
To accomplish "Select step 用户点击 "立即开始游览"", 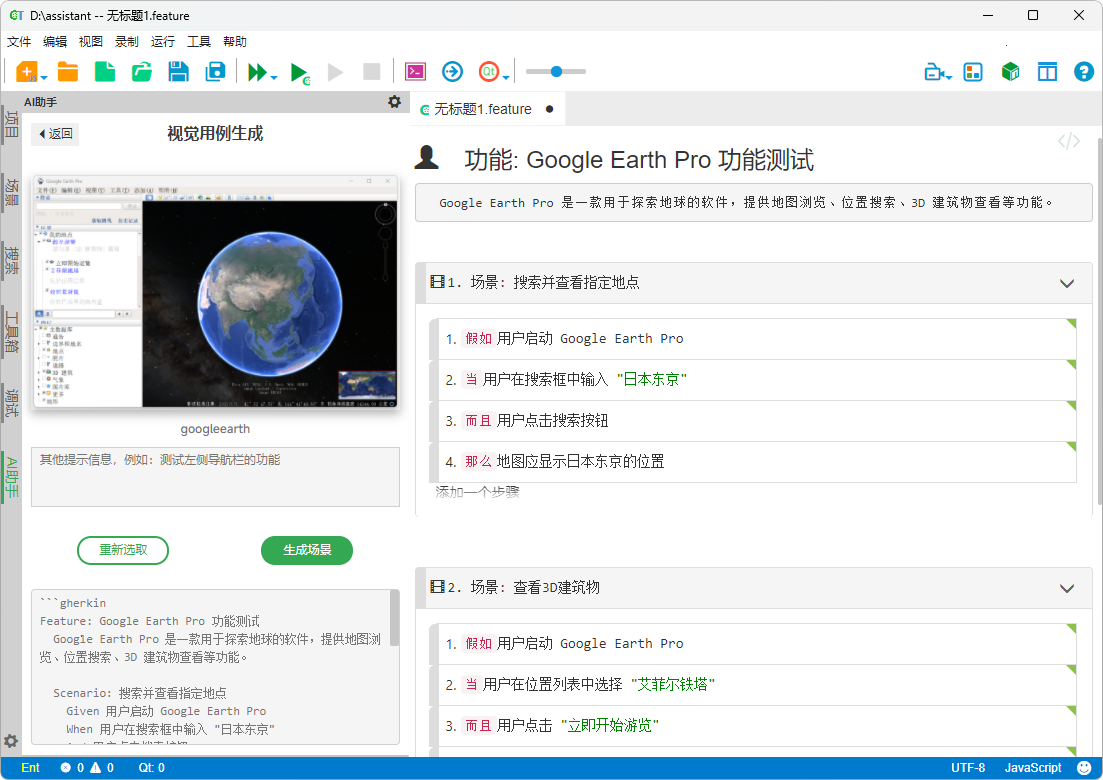I will (753, 726).
